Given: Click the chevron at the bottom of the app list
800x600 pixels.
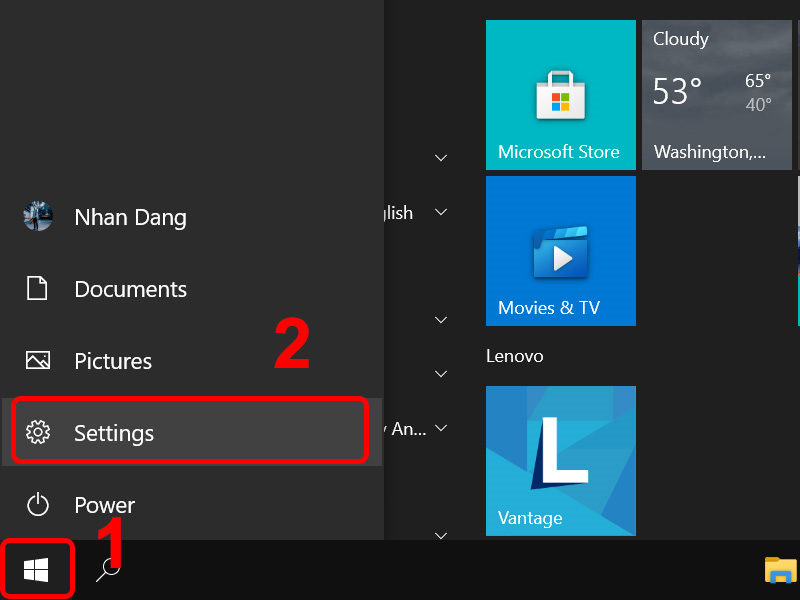Looking at the screenshot, I should [441, 535].
